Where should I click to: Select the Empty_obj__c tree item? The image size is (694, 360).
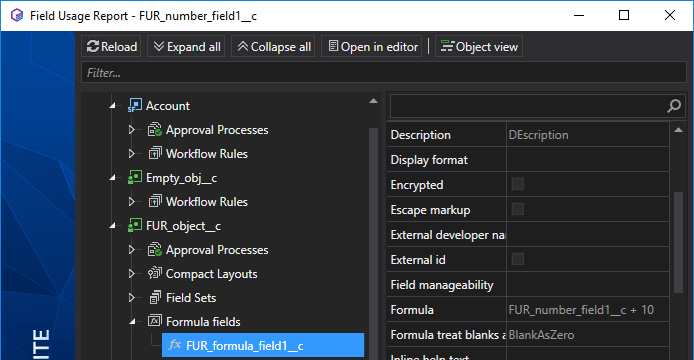click(181, 178)
